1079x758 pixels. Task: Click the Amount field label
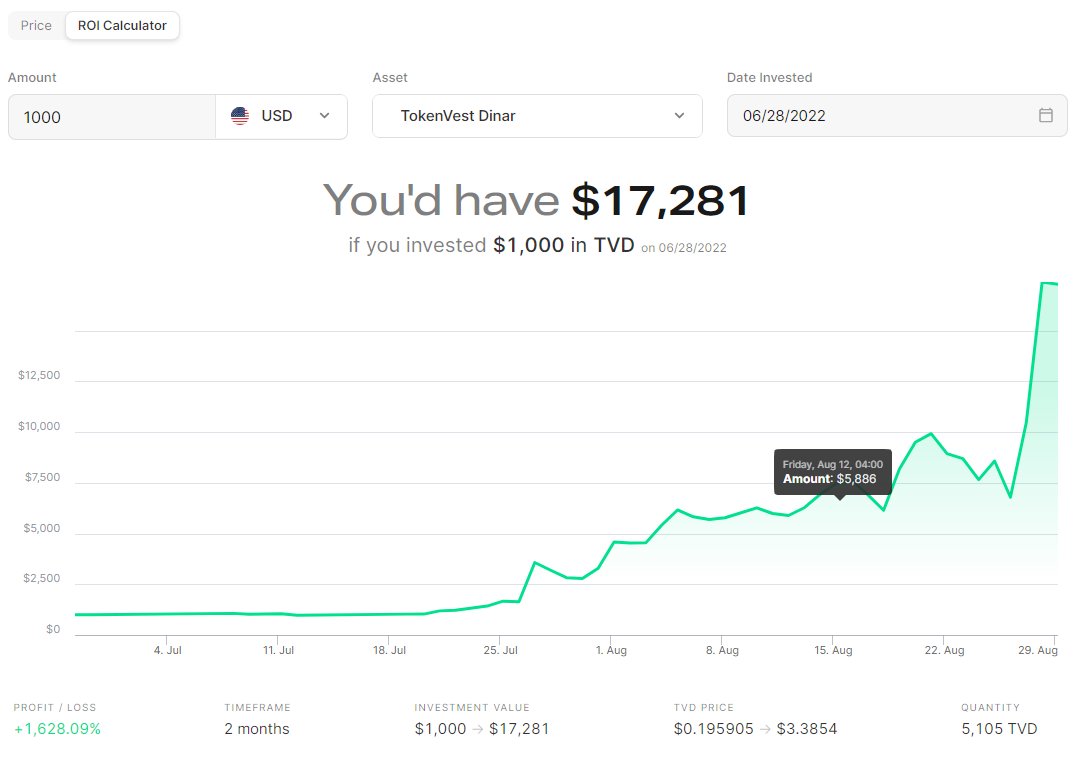(32, 78)
